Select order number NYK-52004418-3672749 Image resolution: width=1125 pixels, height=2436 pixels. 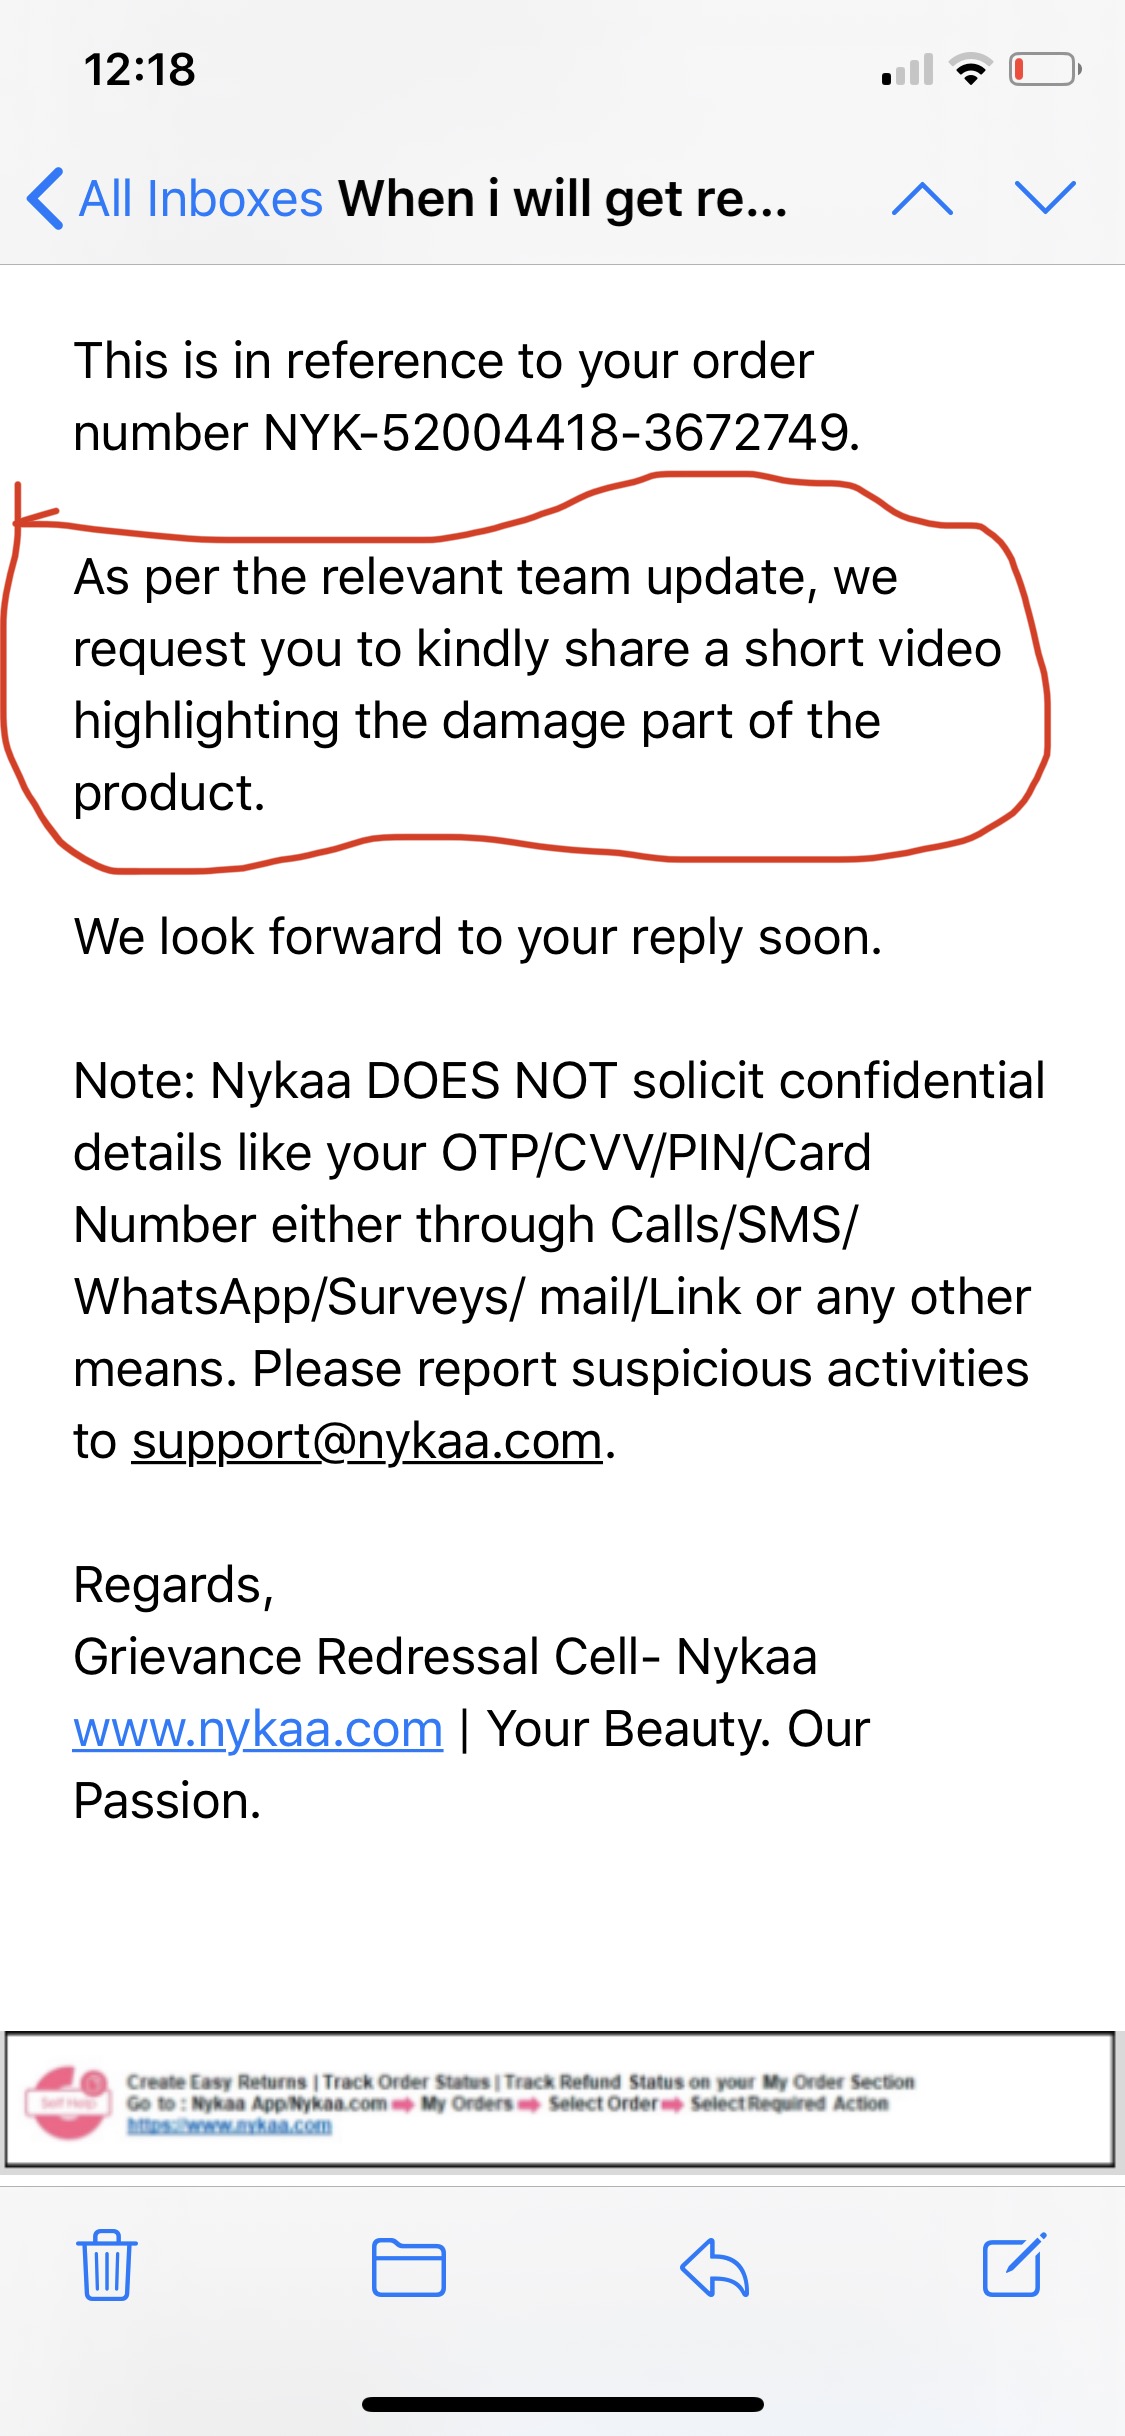[559, 433]
